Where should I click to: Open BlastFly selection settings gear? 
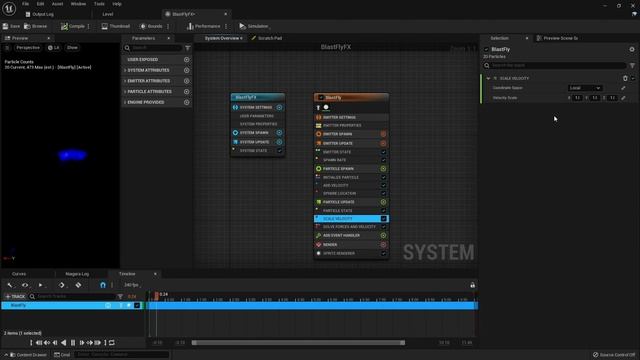point(632,49)
